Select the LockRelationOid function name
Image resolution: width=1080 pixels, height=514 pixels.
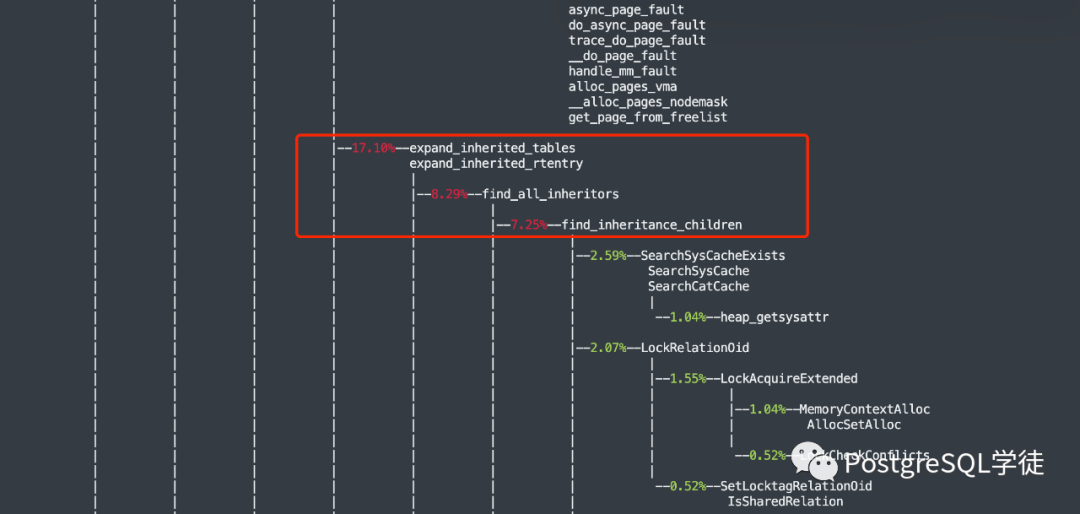[x=695, y=347]
